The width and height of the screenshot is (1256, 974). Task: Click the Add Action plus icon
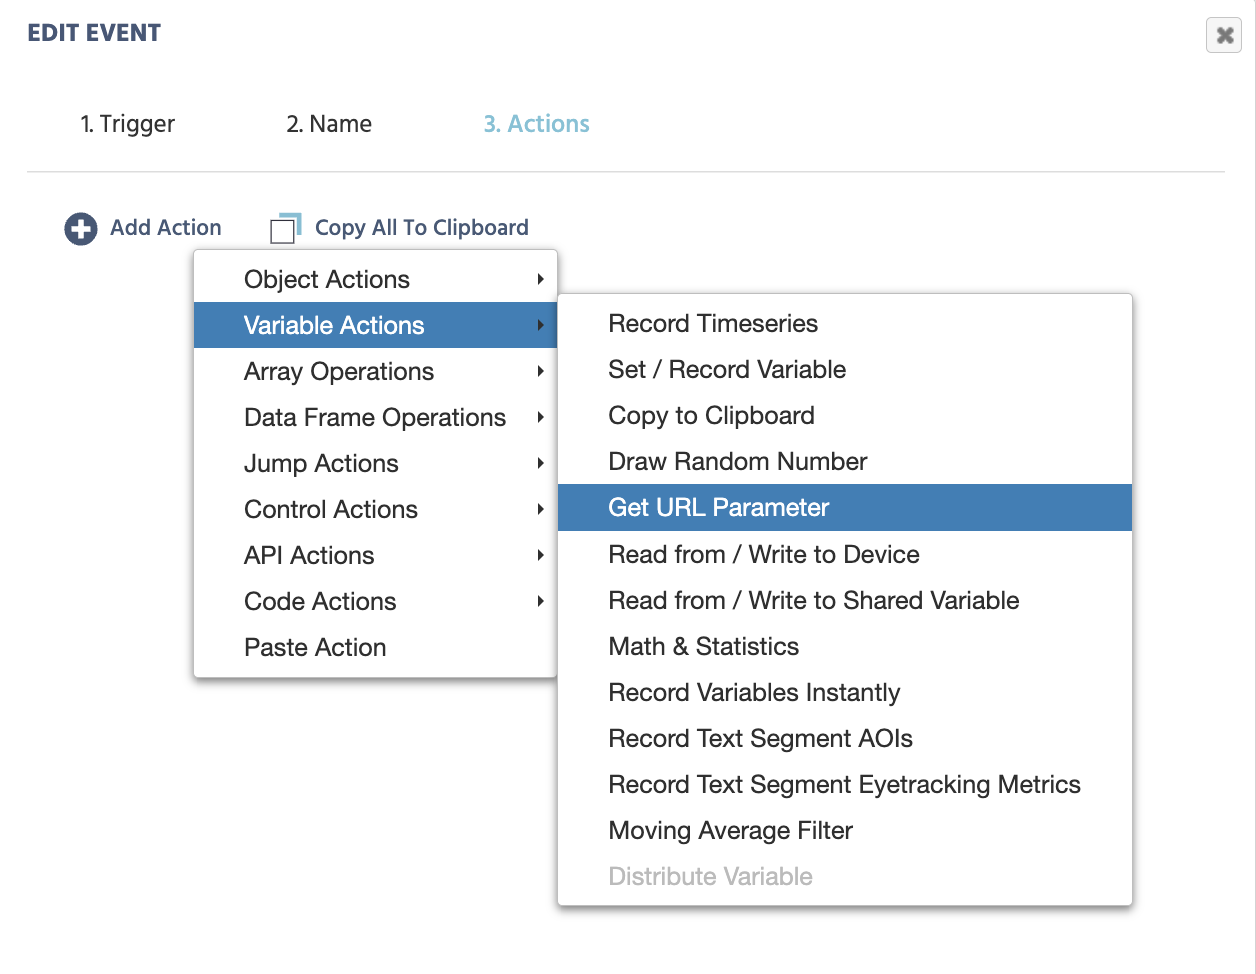(81, 229)
